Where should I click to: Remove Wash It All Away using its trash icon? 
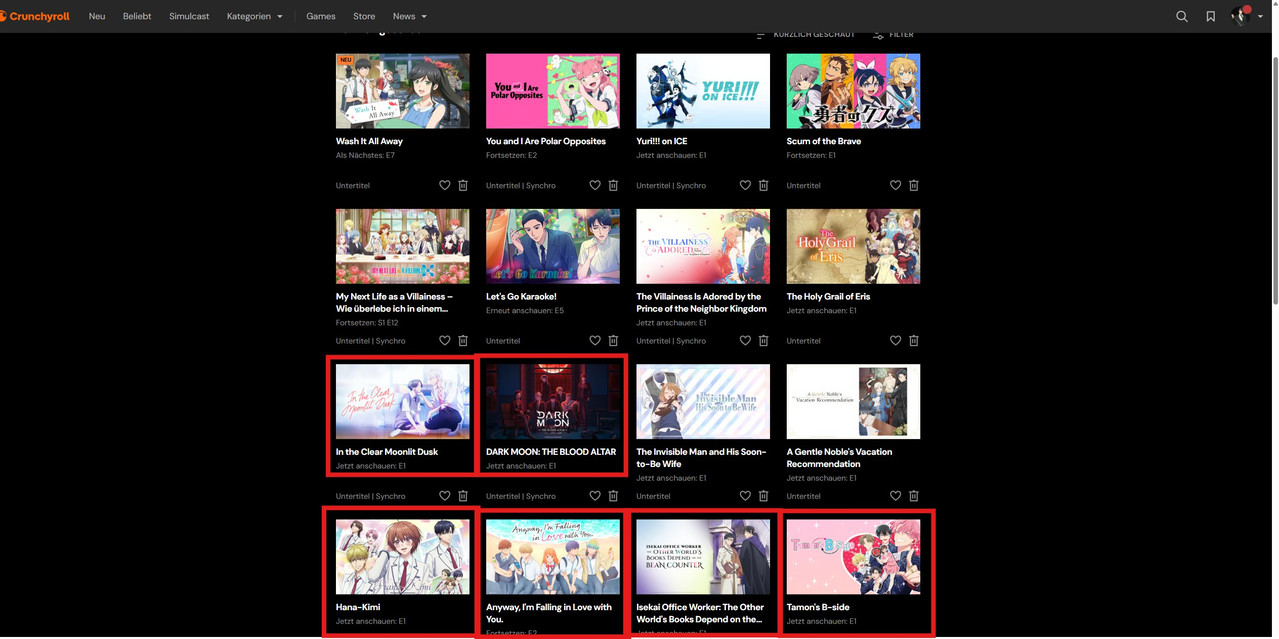tap(463, 185)
